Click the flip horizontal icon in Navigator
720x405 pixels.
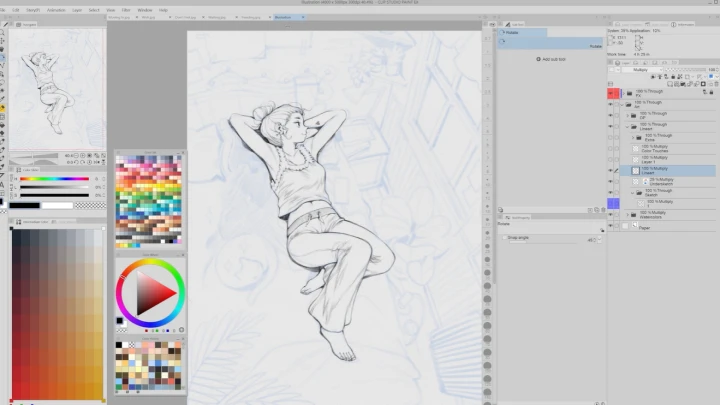[97, 162]
